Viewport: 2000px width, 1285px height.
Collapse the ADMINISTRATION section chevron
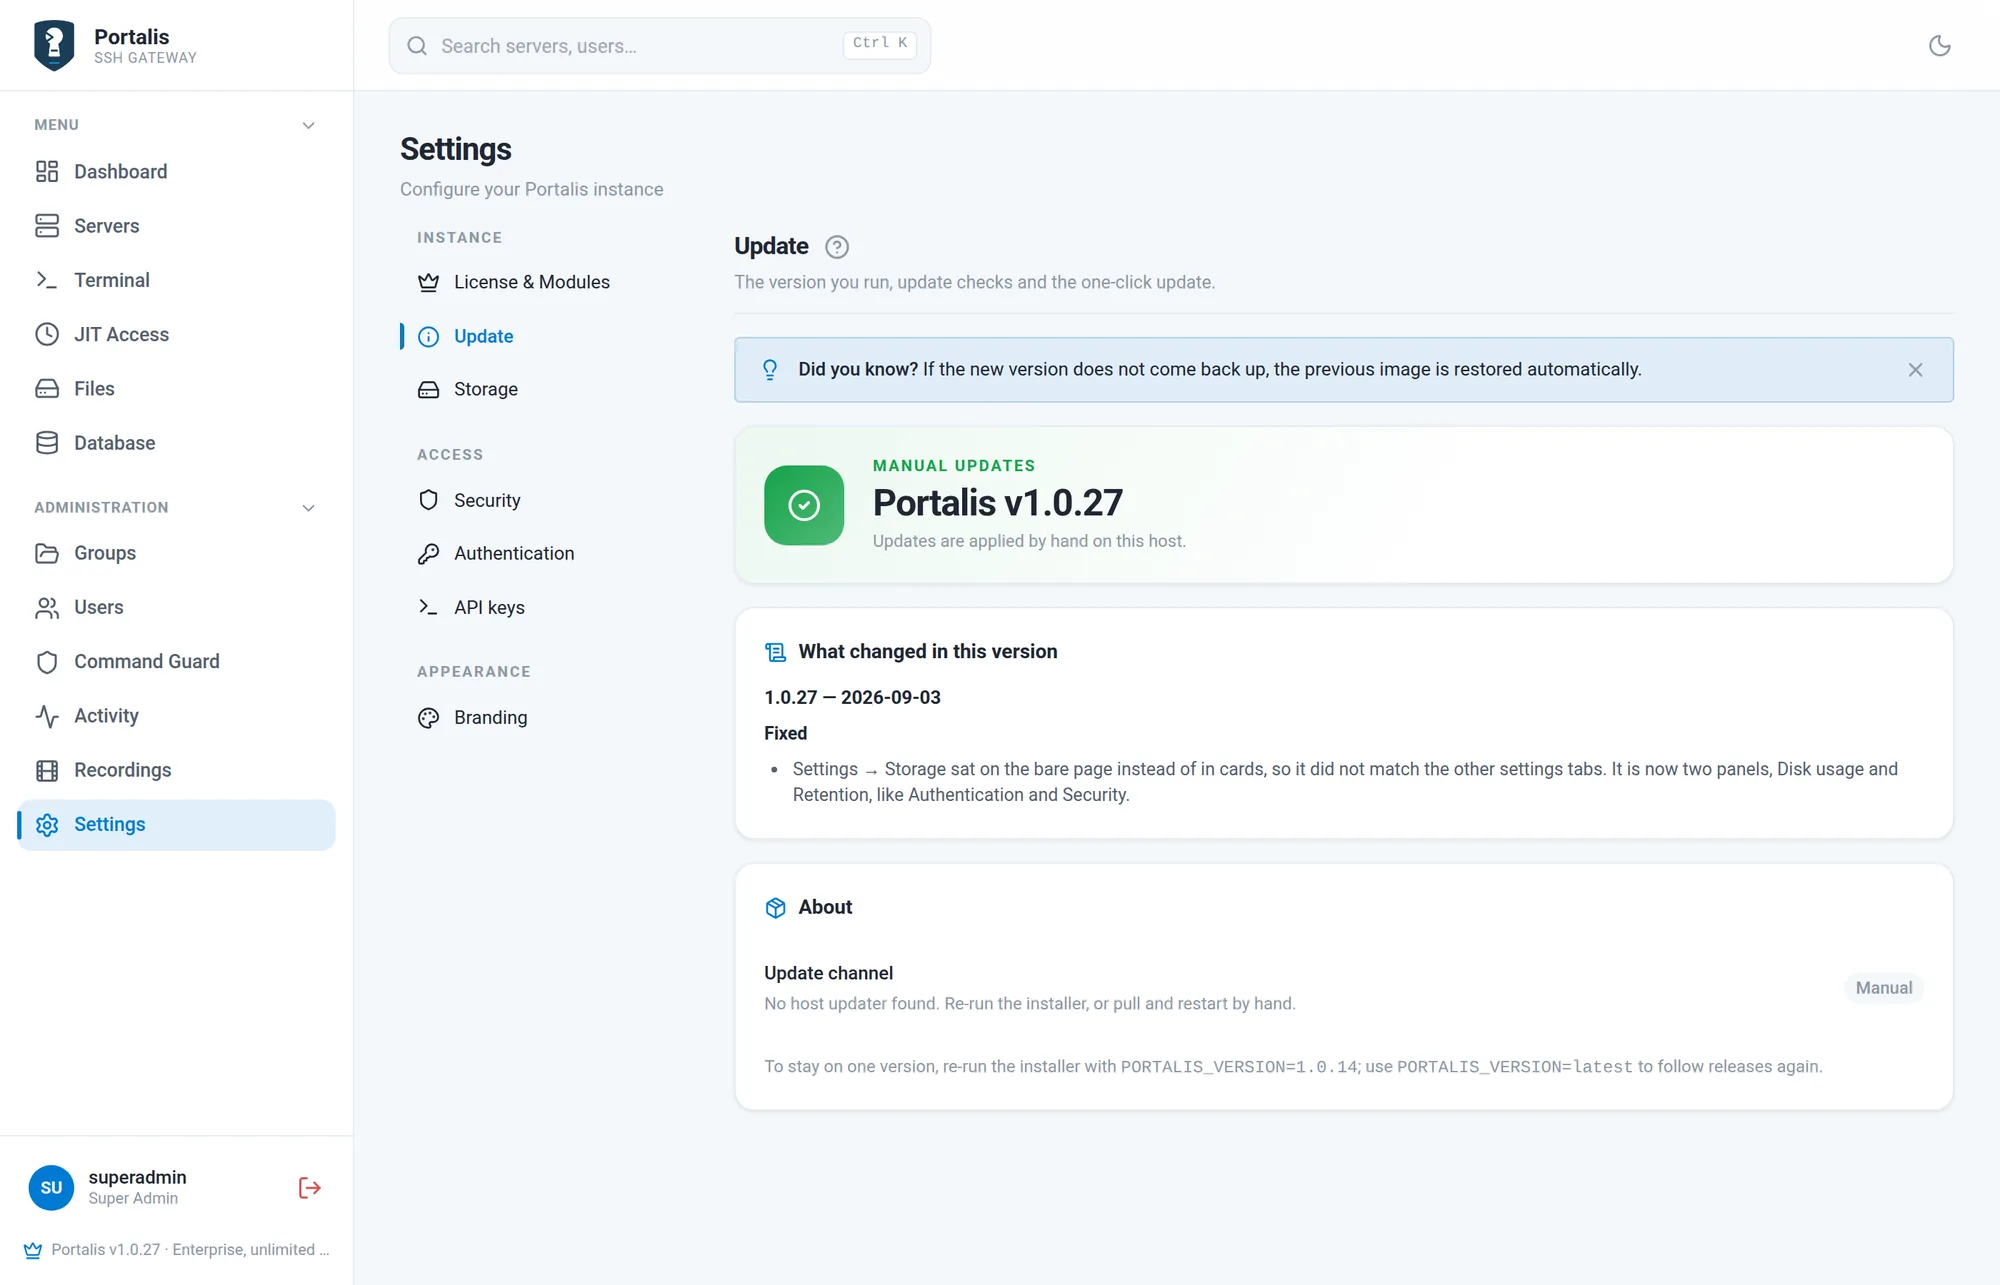(x=308, y=508)
